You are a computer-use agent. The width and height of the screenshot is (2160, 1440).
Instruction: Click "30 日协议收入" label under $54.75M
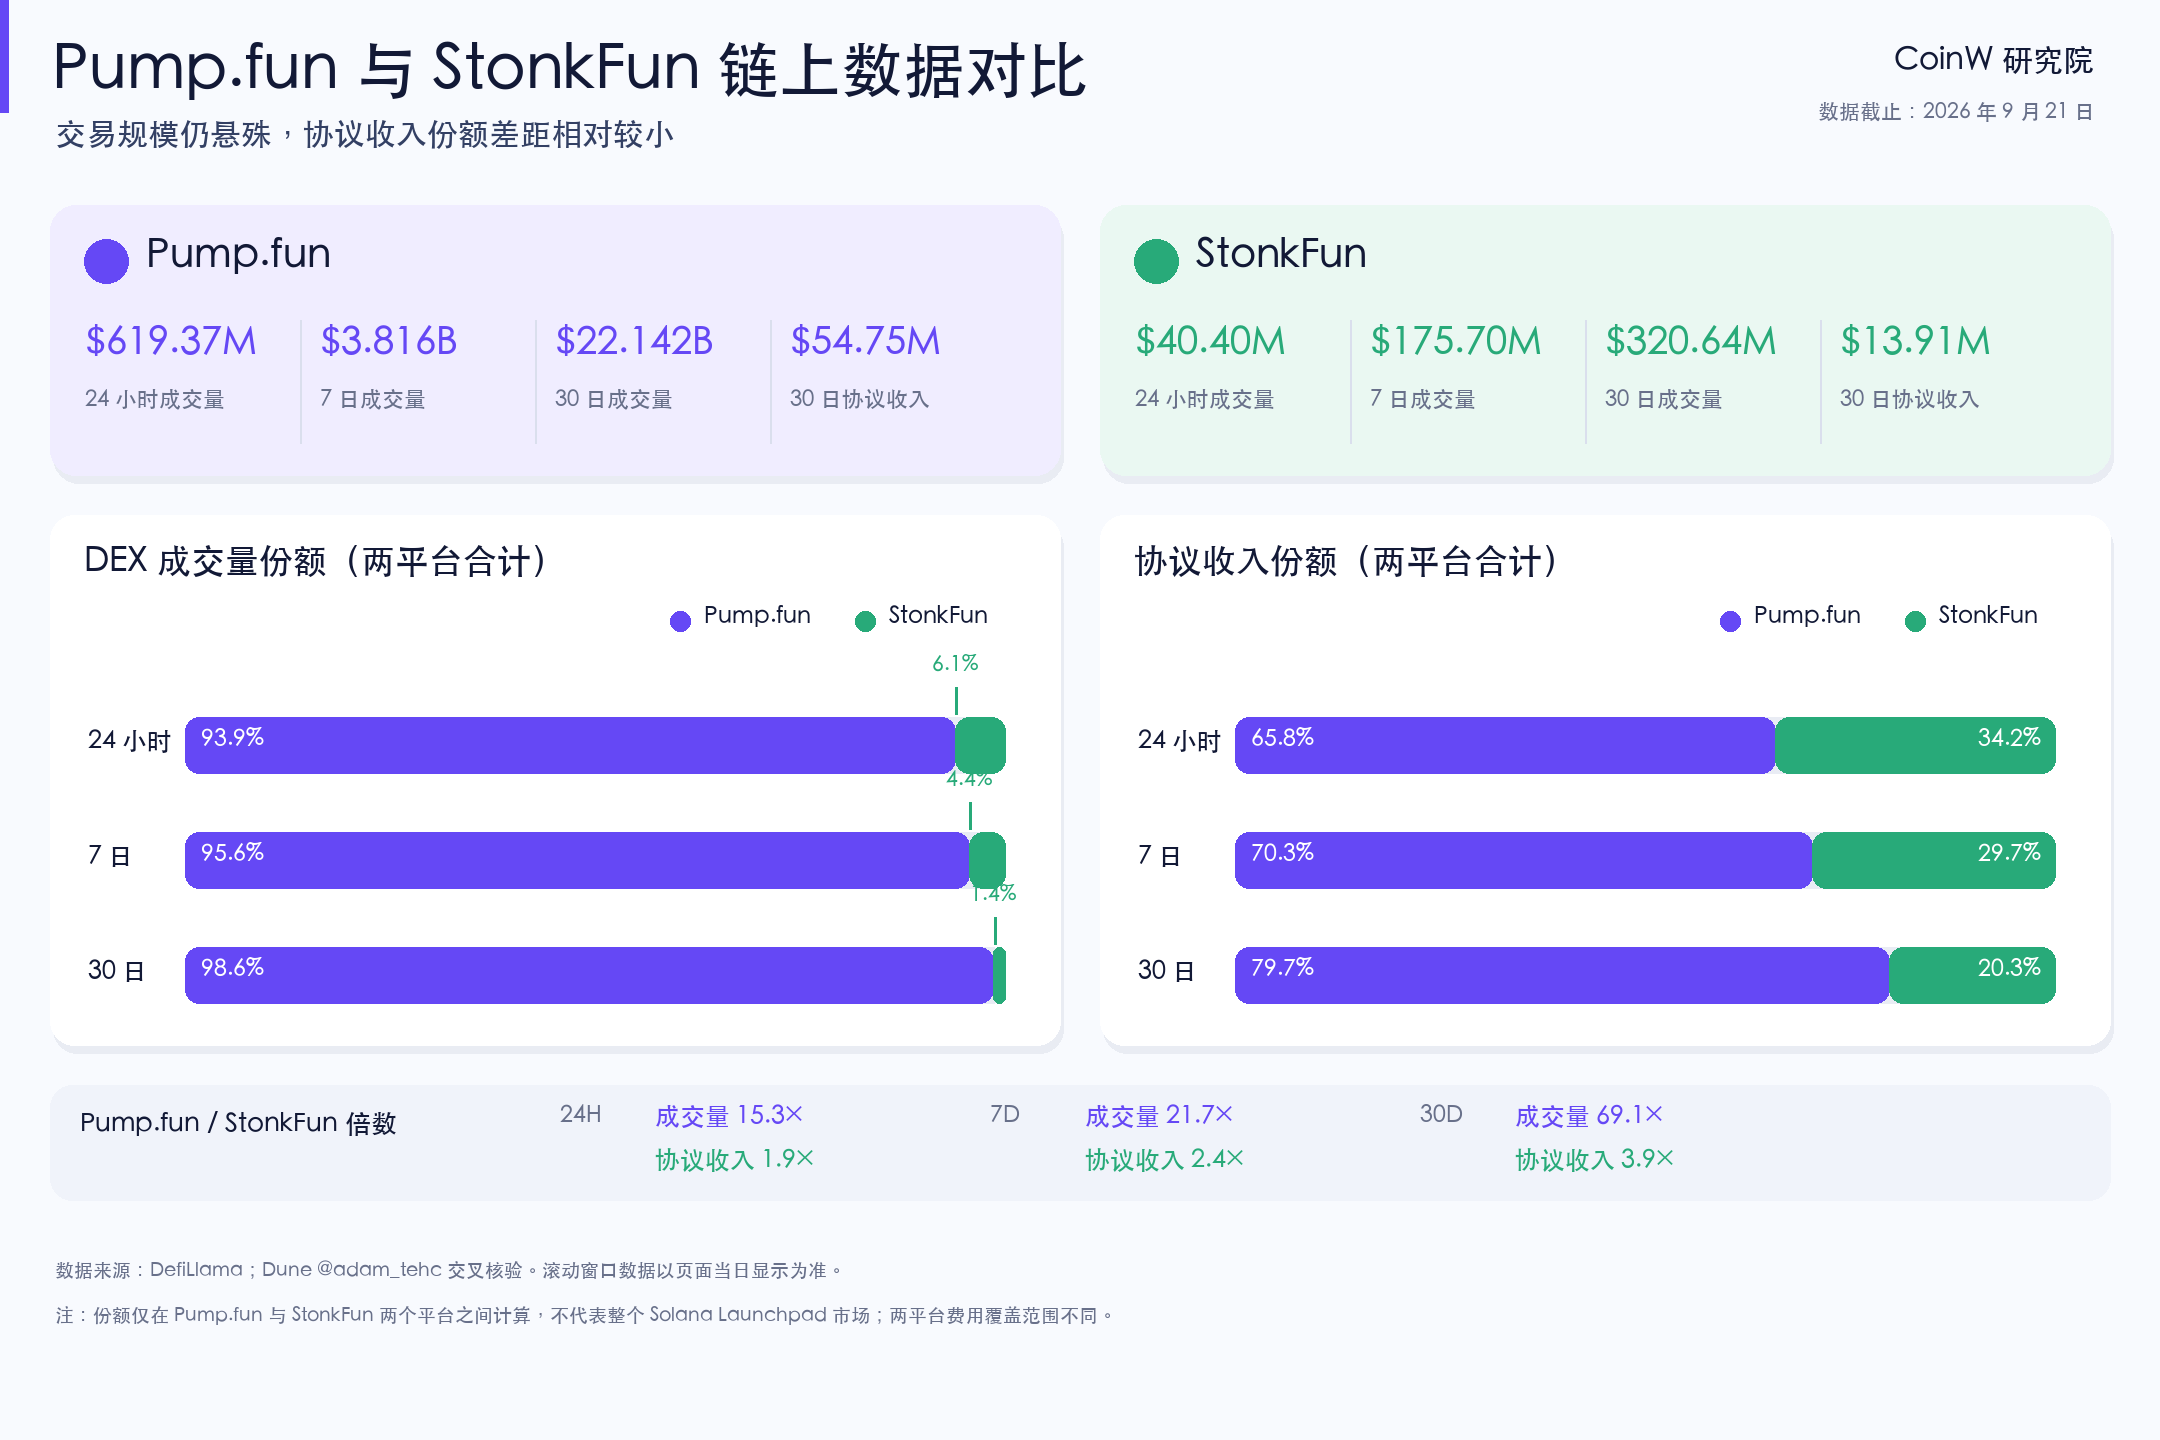coord(860,399)
